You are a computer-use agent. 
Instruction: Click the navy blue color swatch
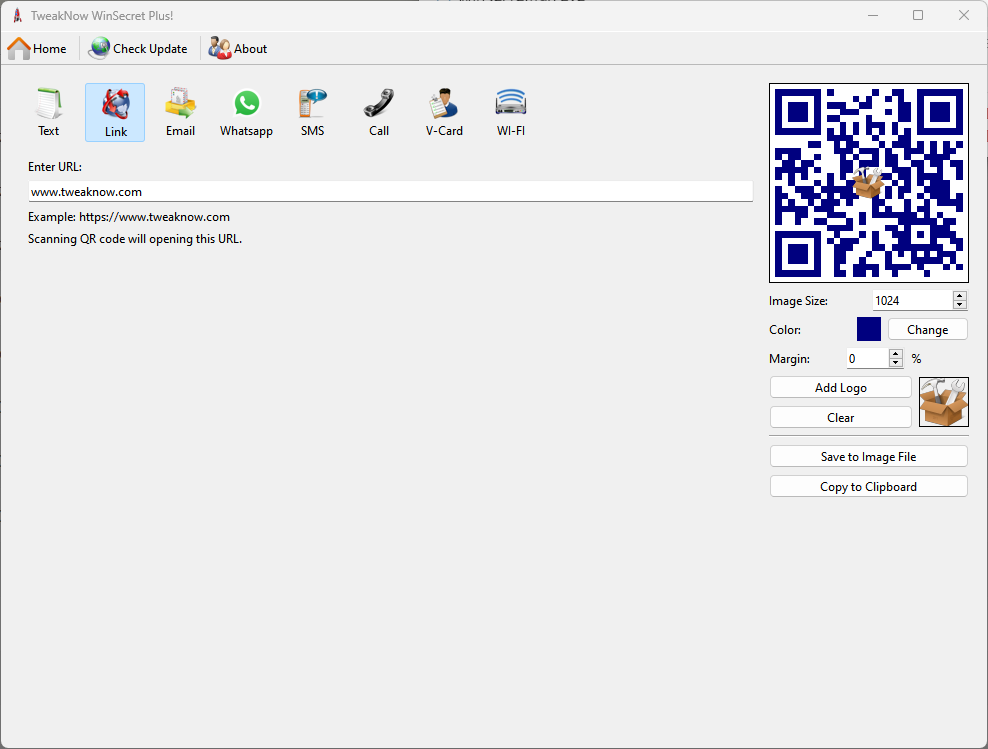coord(869,329)
